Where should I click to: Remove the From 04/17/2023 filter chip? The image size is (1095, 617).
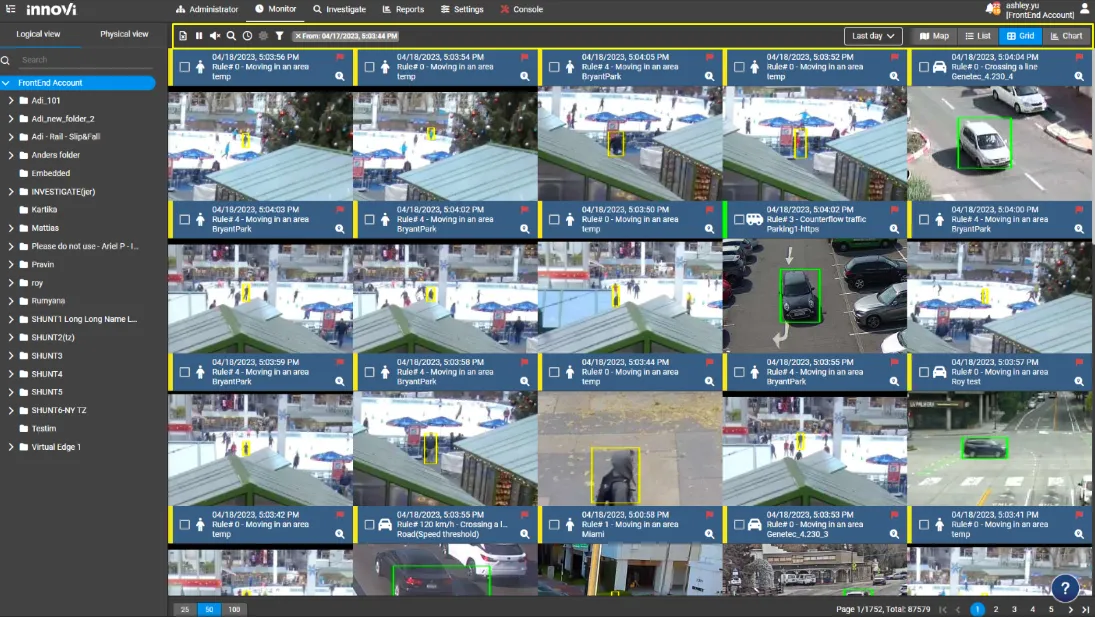298,36
